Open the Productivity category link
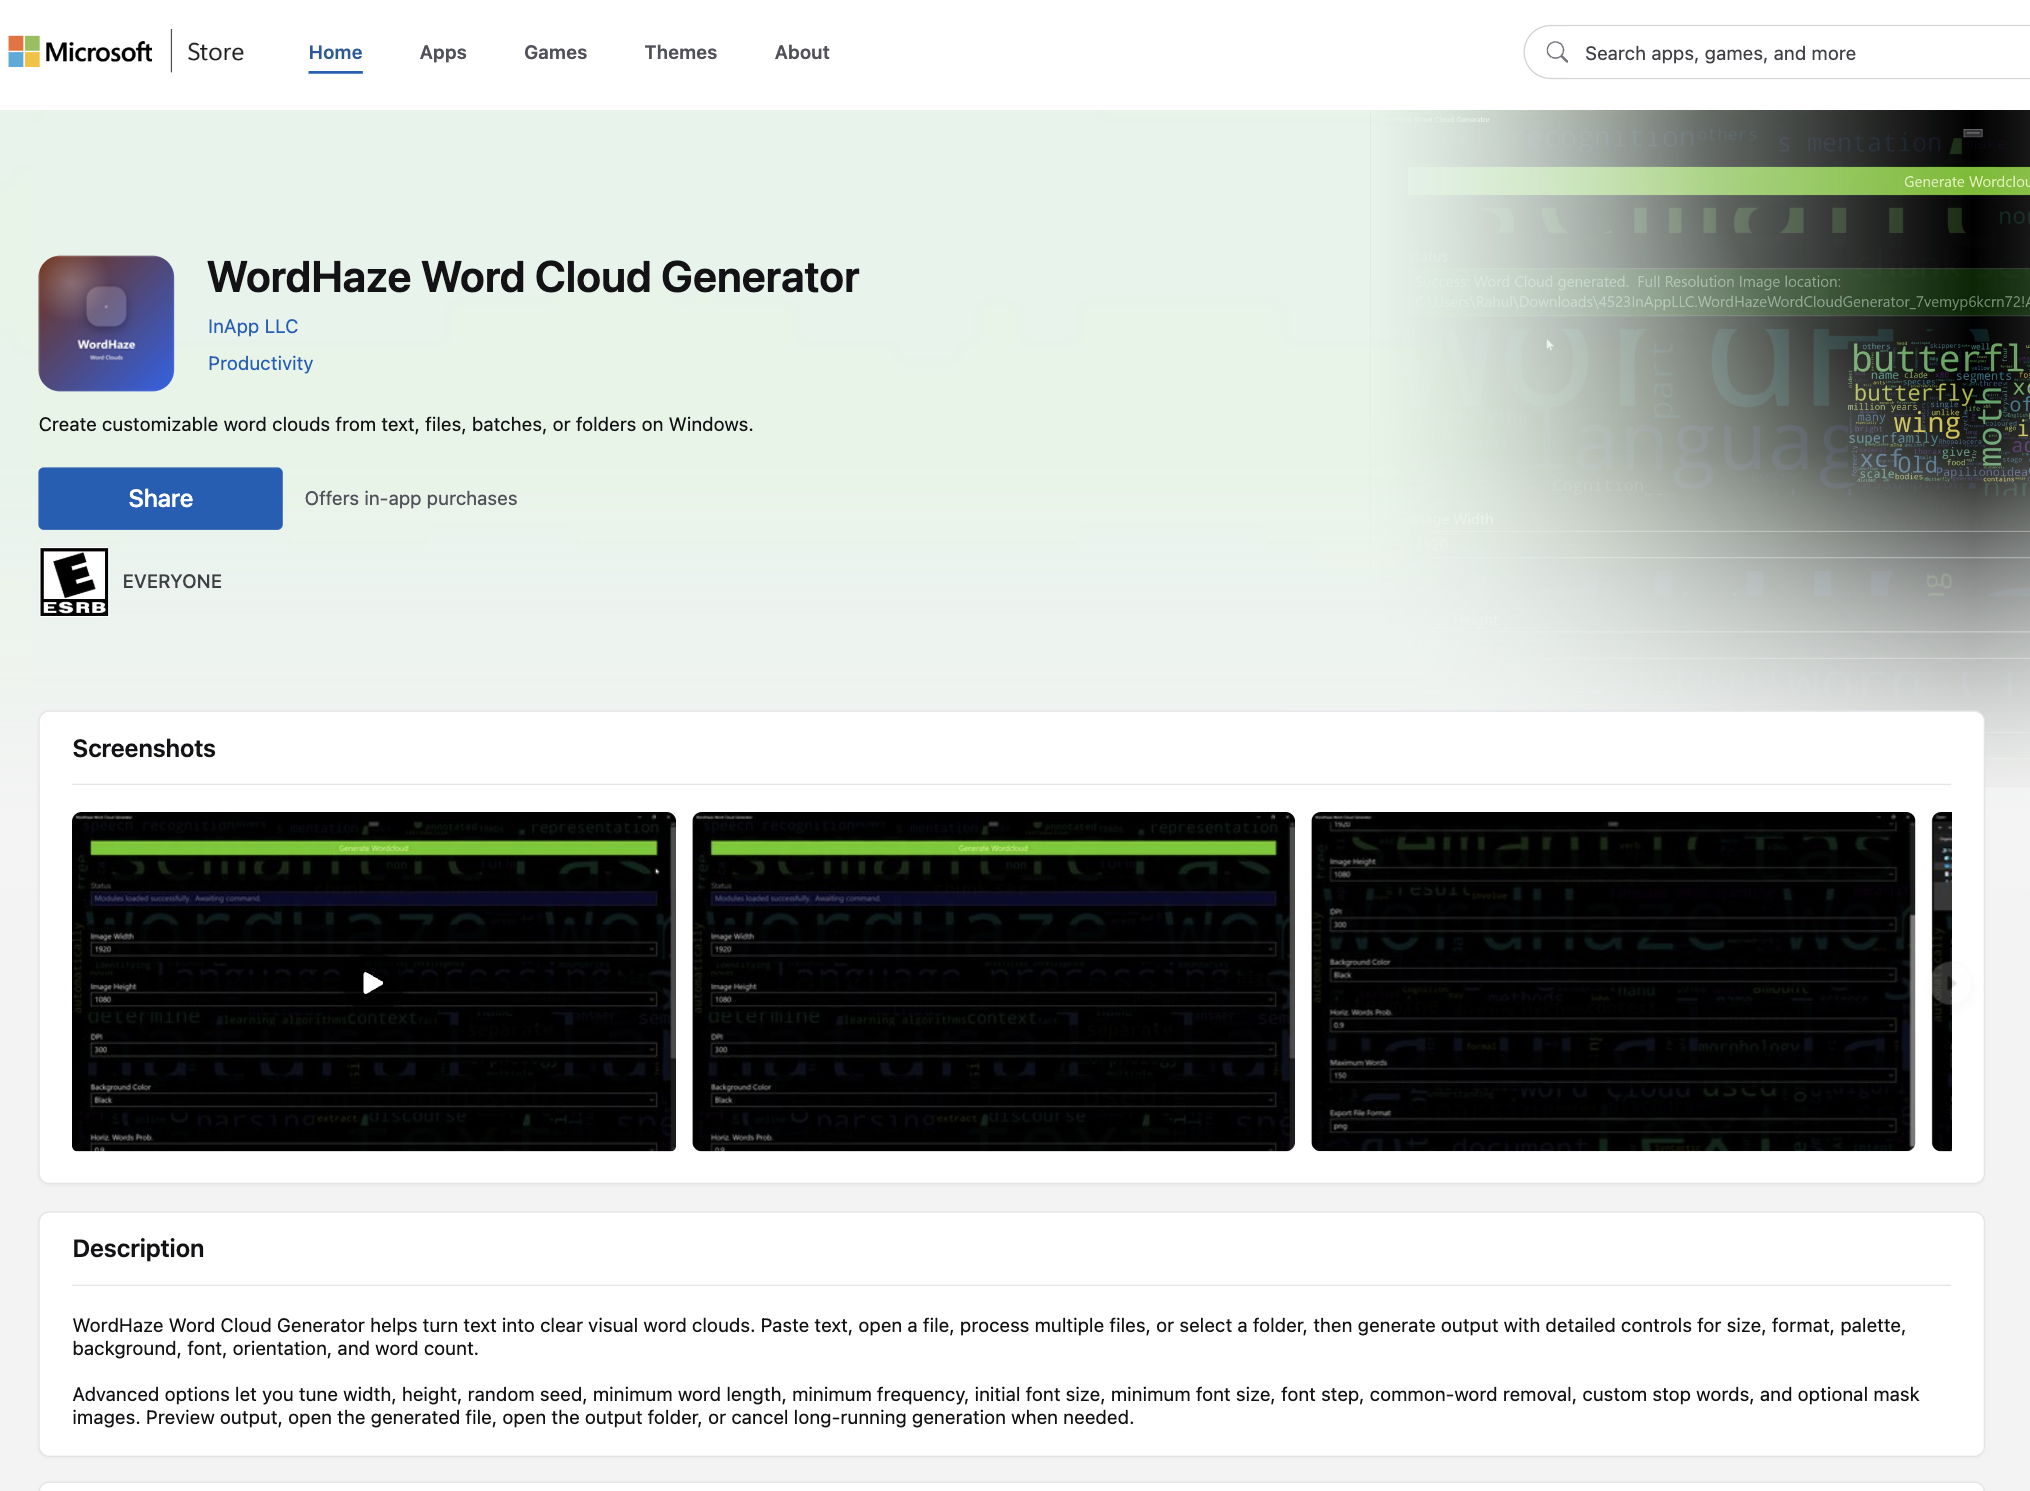Image resolution: width=2030 pixels, height=1491 pixels. coord(260,363)
